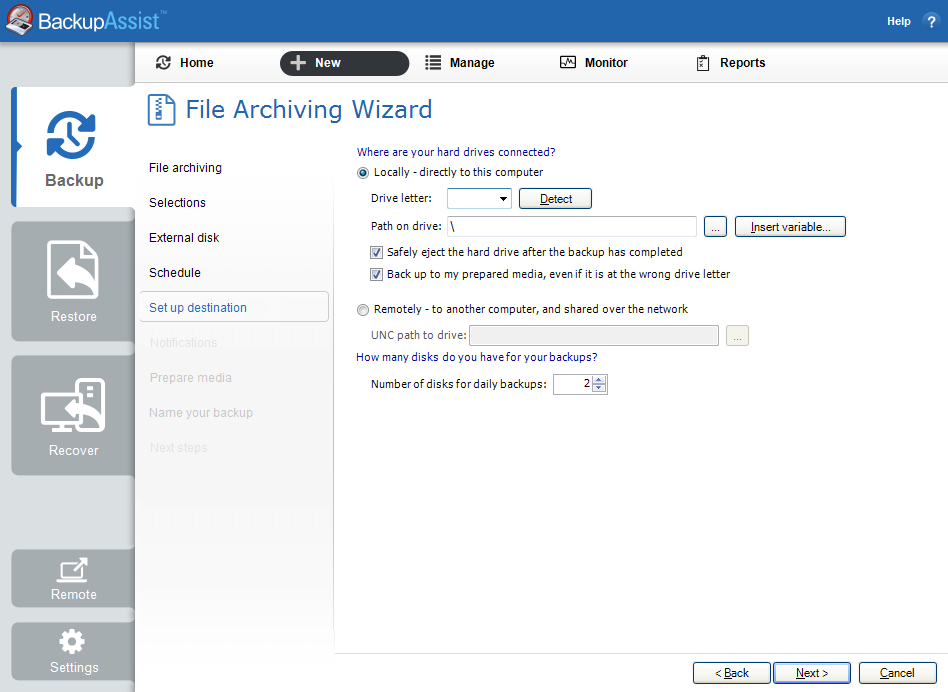
Task: Select Set up destination wizard step
Action: coord(234,307)
